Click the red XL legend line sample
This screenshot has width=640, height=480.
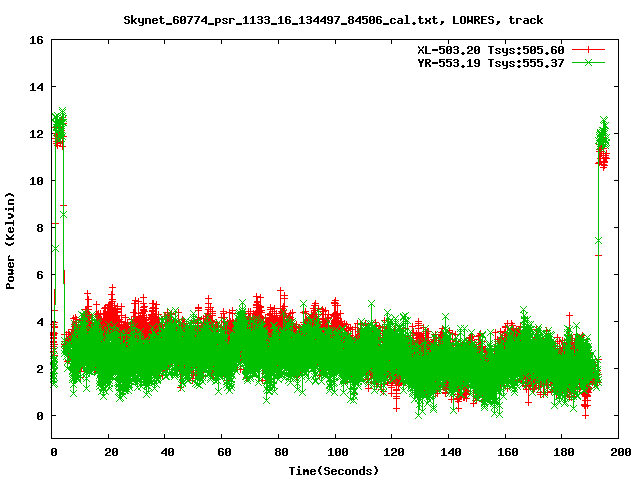point(588,50)
